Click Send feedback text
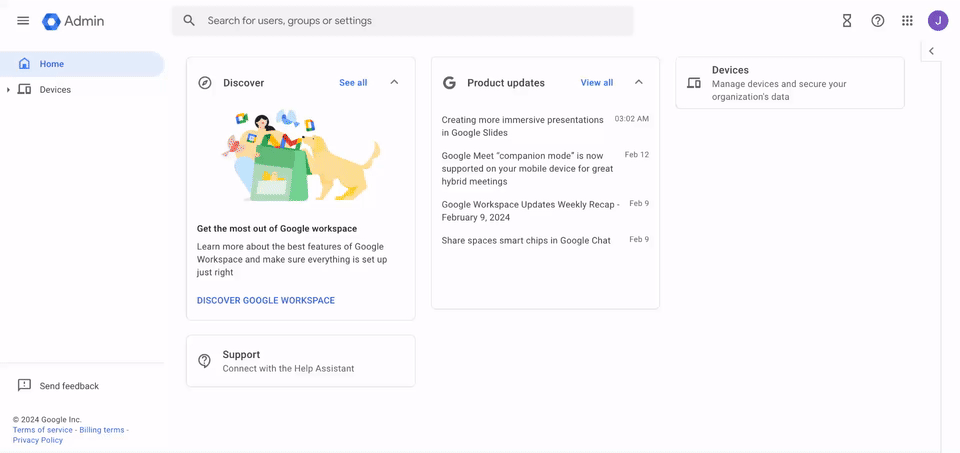 pos(69,386)
